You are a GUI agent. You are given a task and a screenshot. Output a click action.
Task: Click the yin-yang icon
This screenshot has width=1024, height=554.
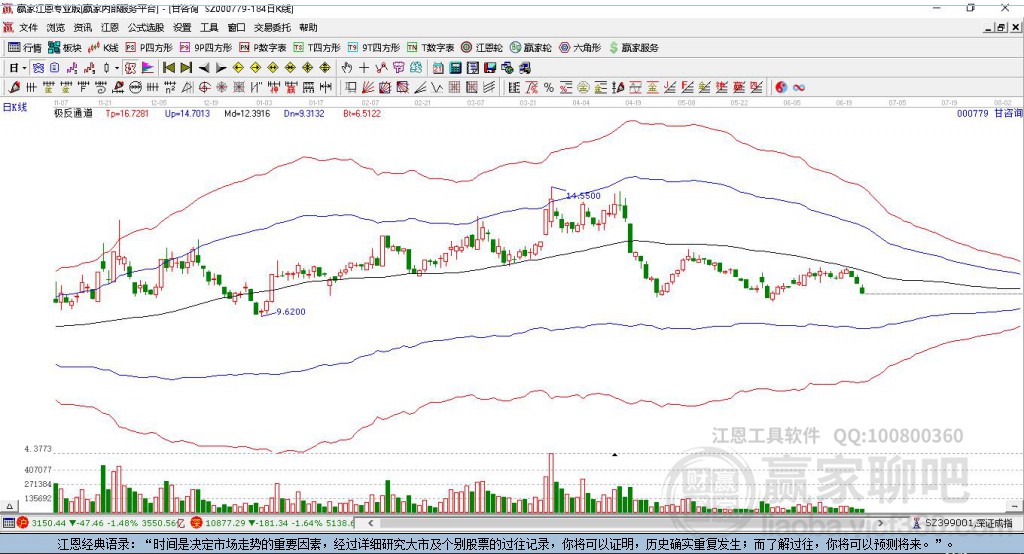(781, 88)
